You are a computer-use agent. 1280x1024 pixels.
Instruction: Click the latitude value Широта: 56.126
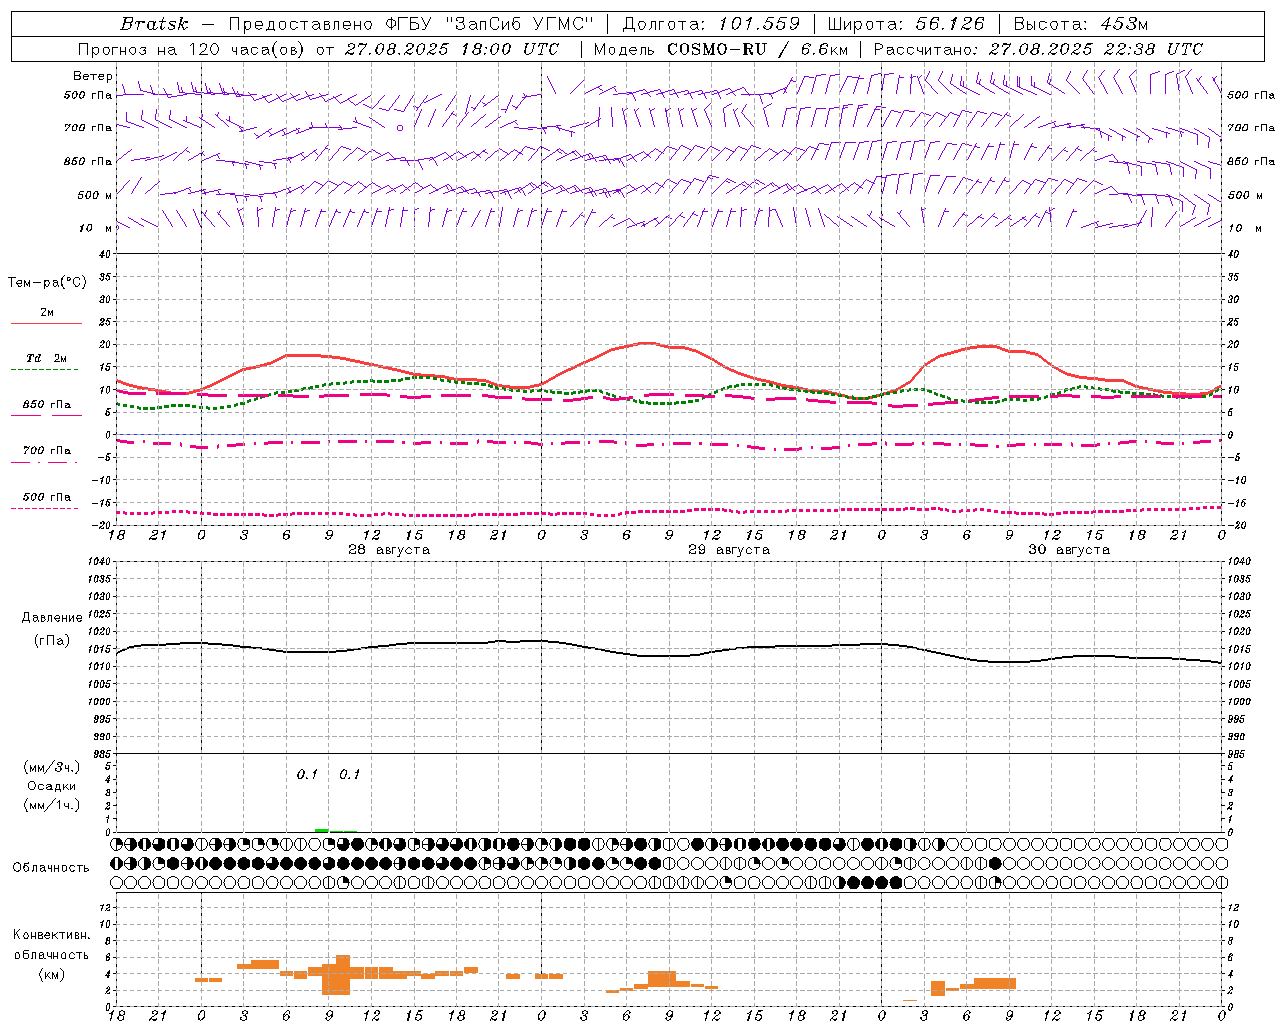[906, 24]
